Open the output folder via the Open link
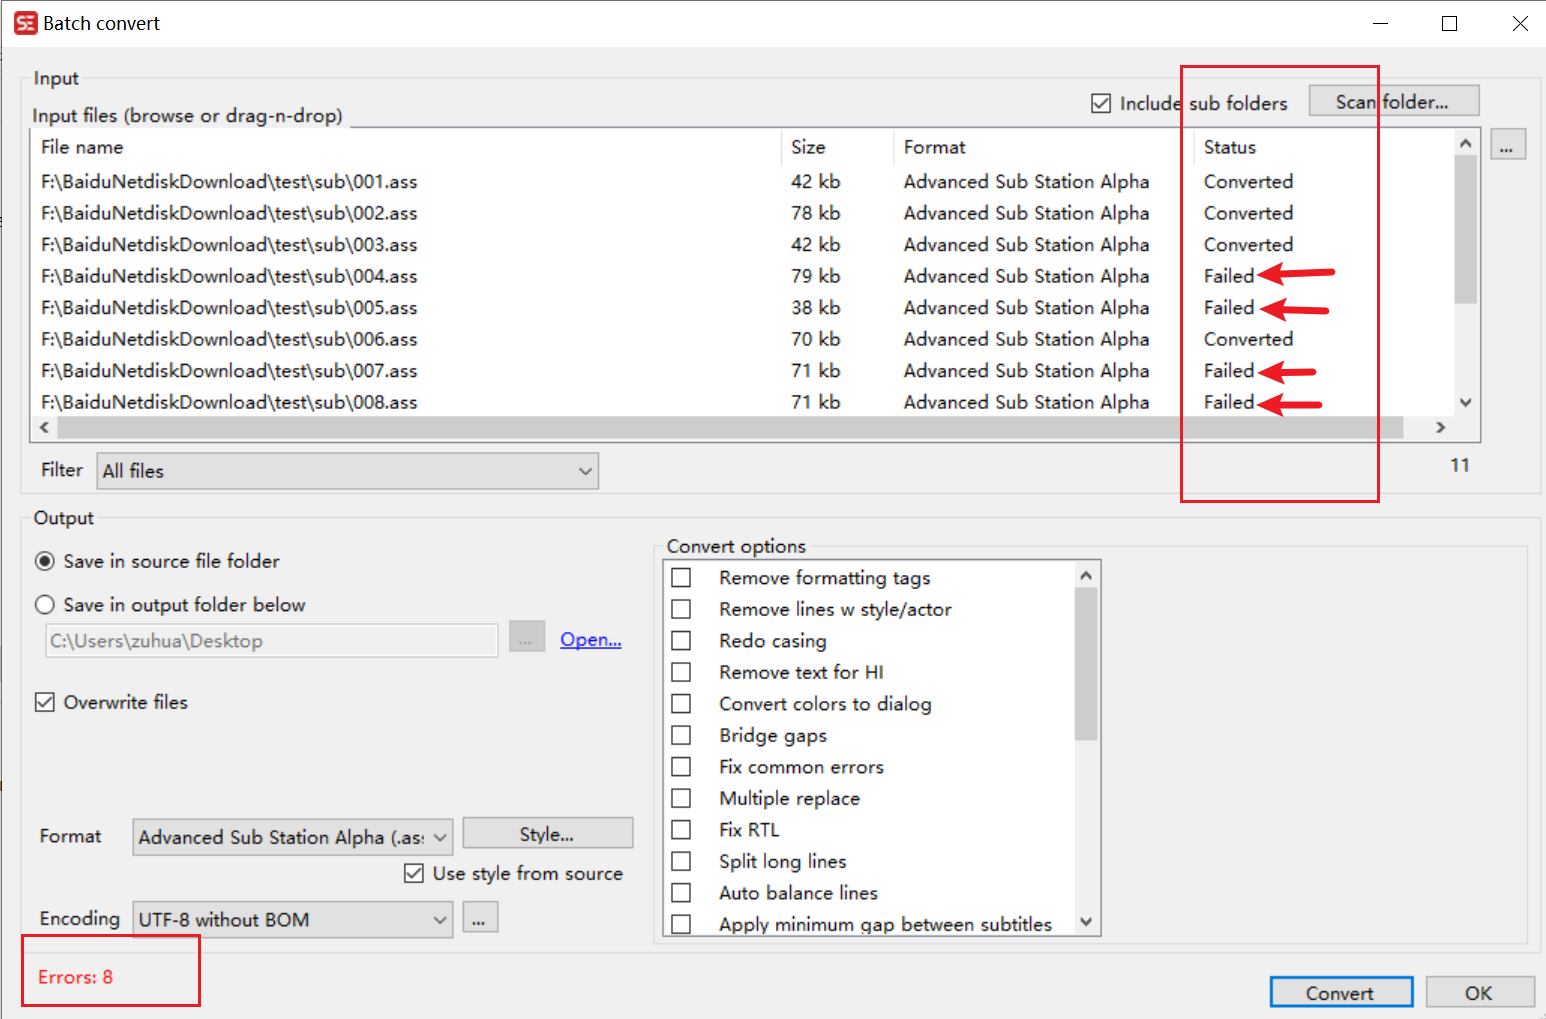Screen dimensions: 1546x1019 [x=590, y=639]
